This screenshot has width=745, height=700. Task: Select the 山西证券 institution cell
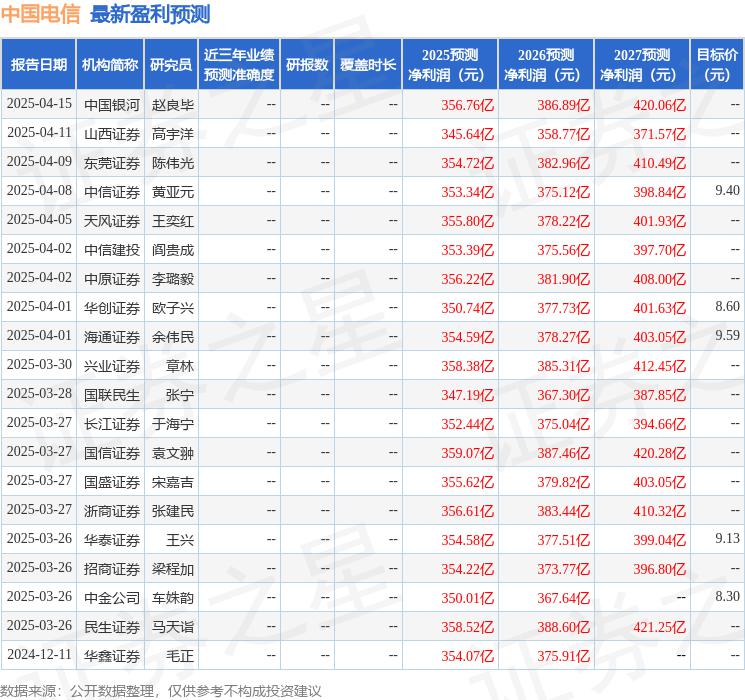tap(112, 134)
